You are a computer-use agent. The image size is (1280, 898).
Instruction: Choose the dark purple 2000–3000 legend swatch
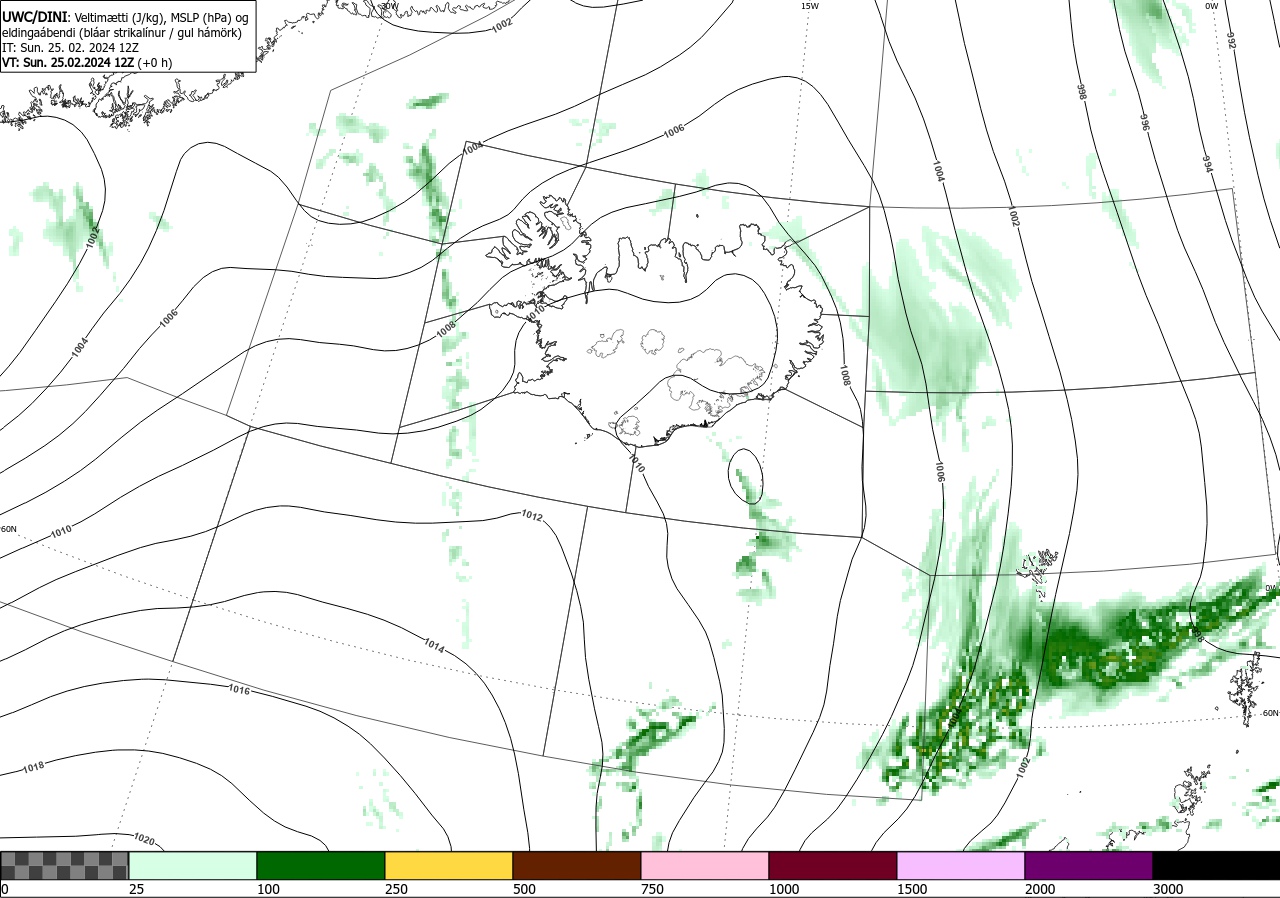1089,865
